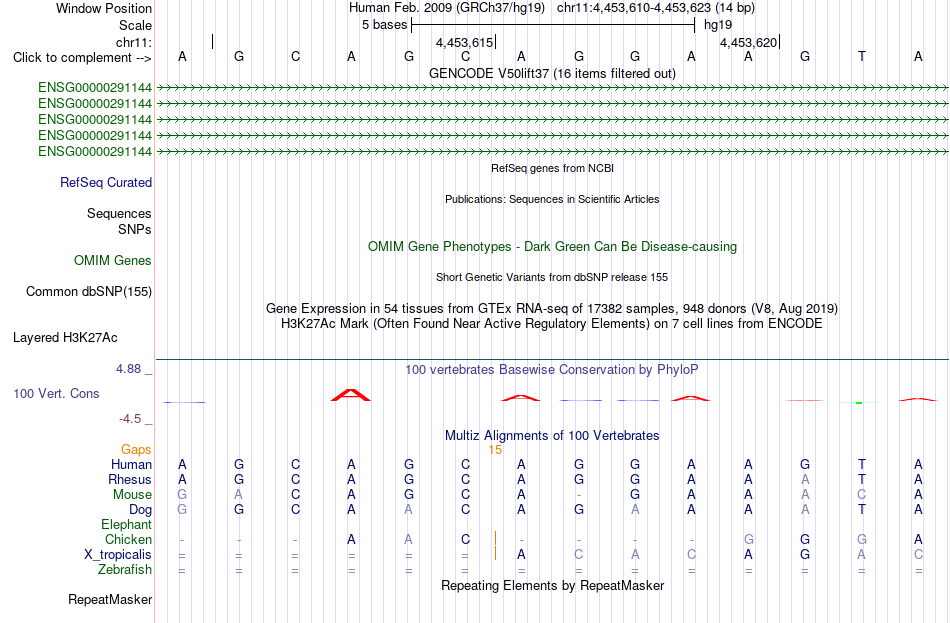Click the 'Click to complement -->' label
The width and height of the screenshot is (950, 623).
pos(82,58)
